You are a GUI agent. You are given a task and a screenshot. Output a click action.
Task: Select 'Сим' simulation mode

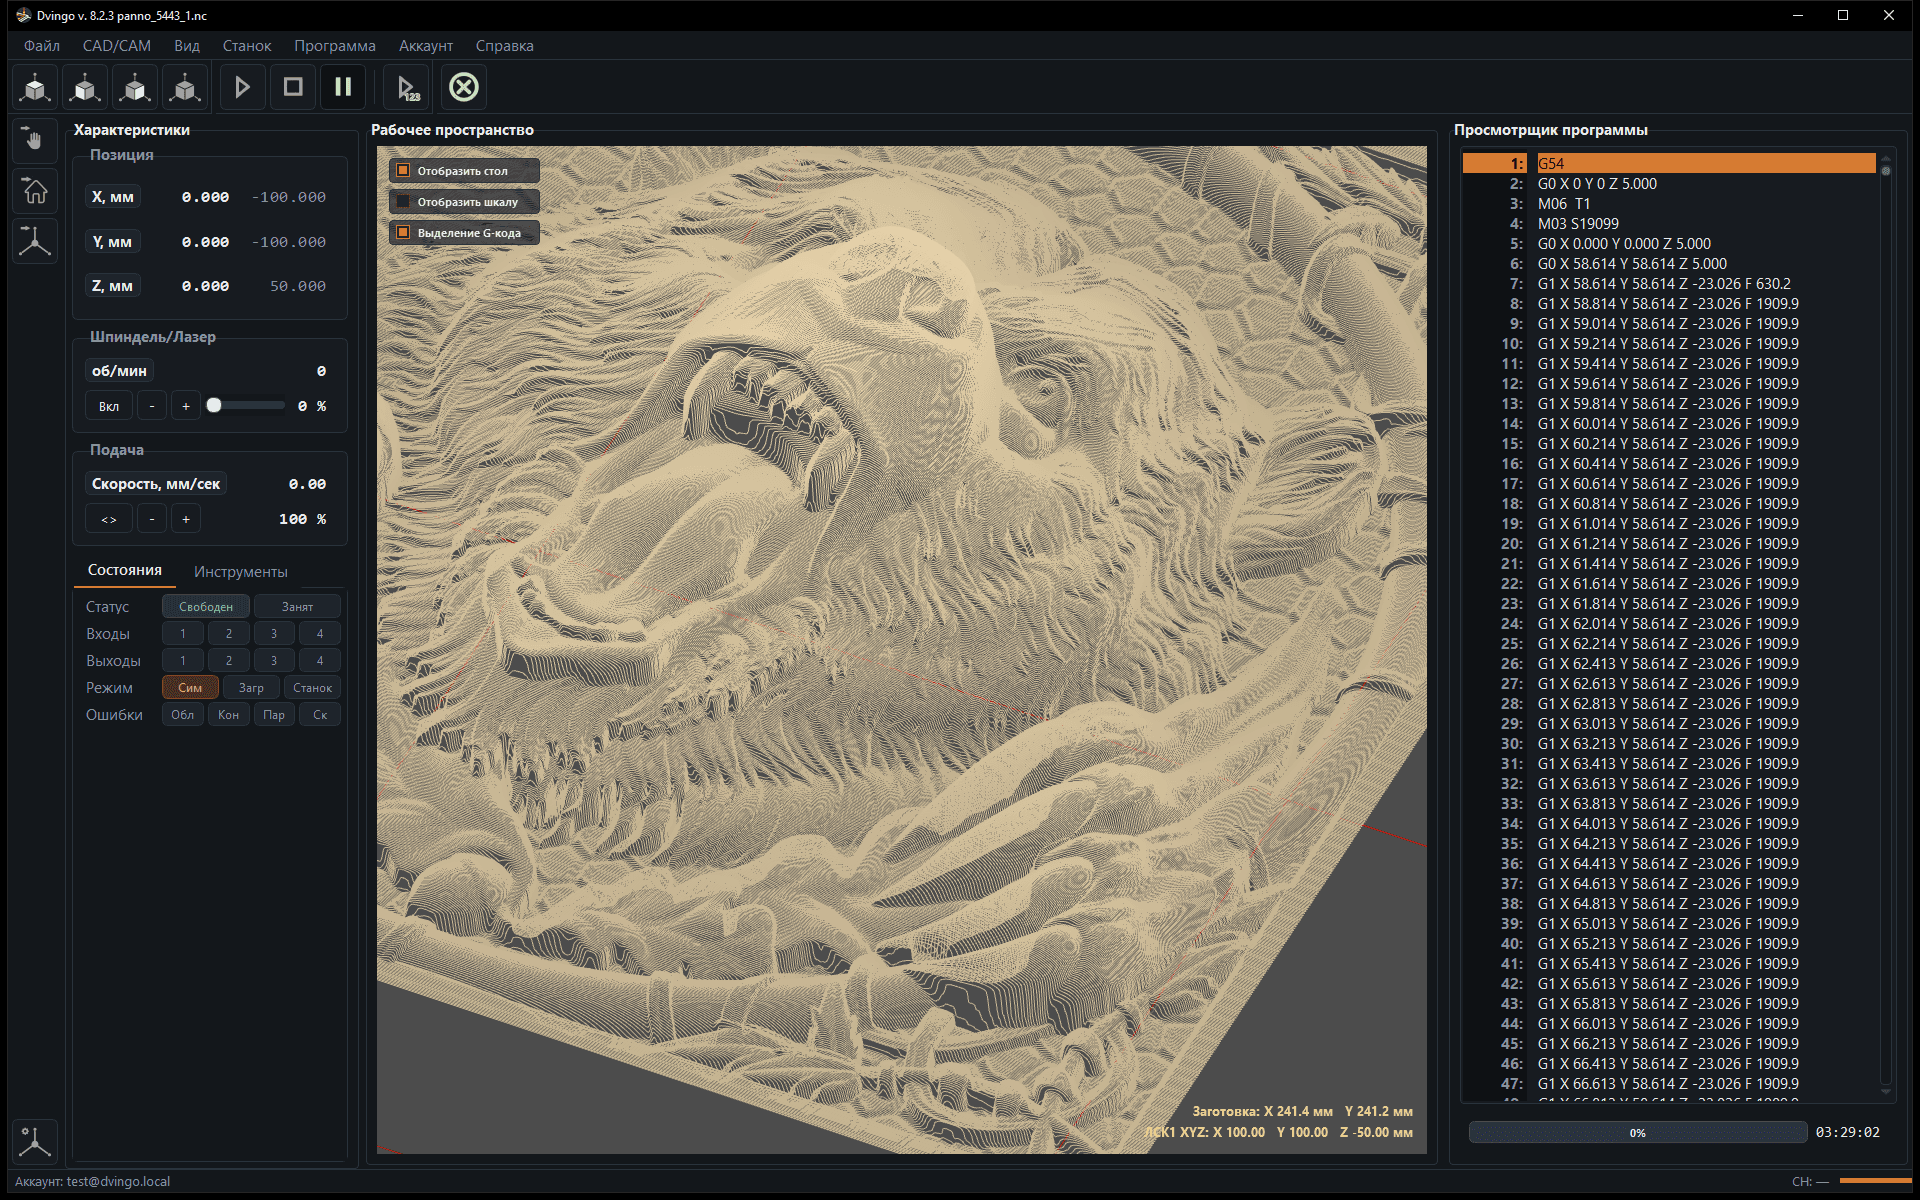[190, 688]
